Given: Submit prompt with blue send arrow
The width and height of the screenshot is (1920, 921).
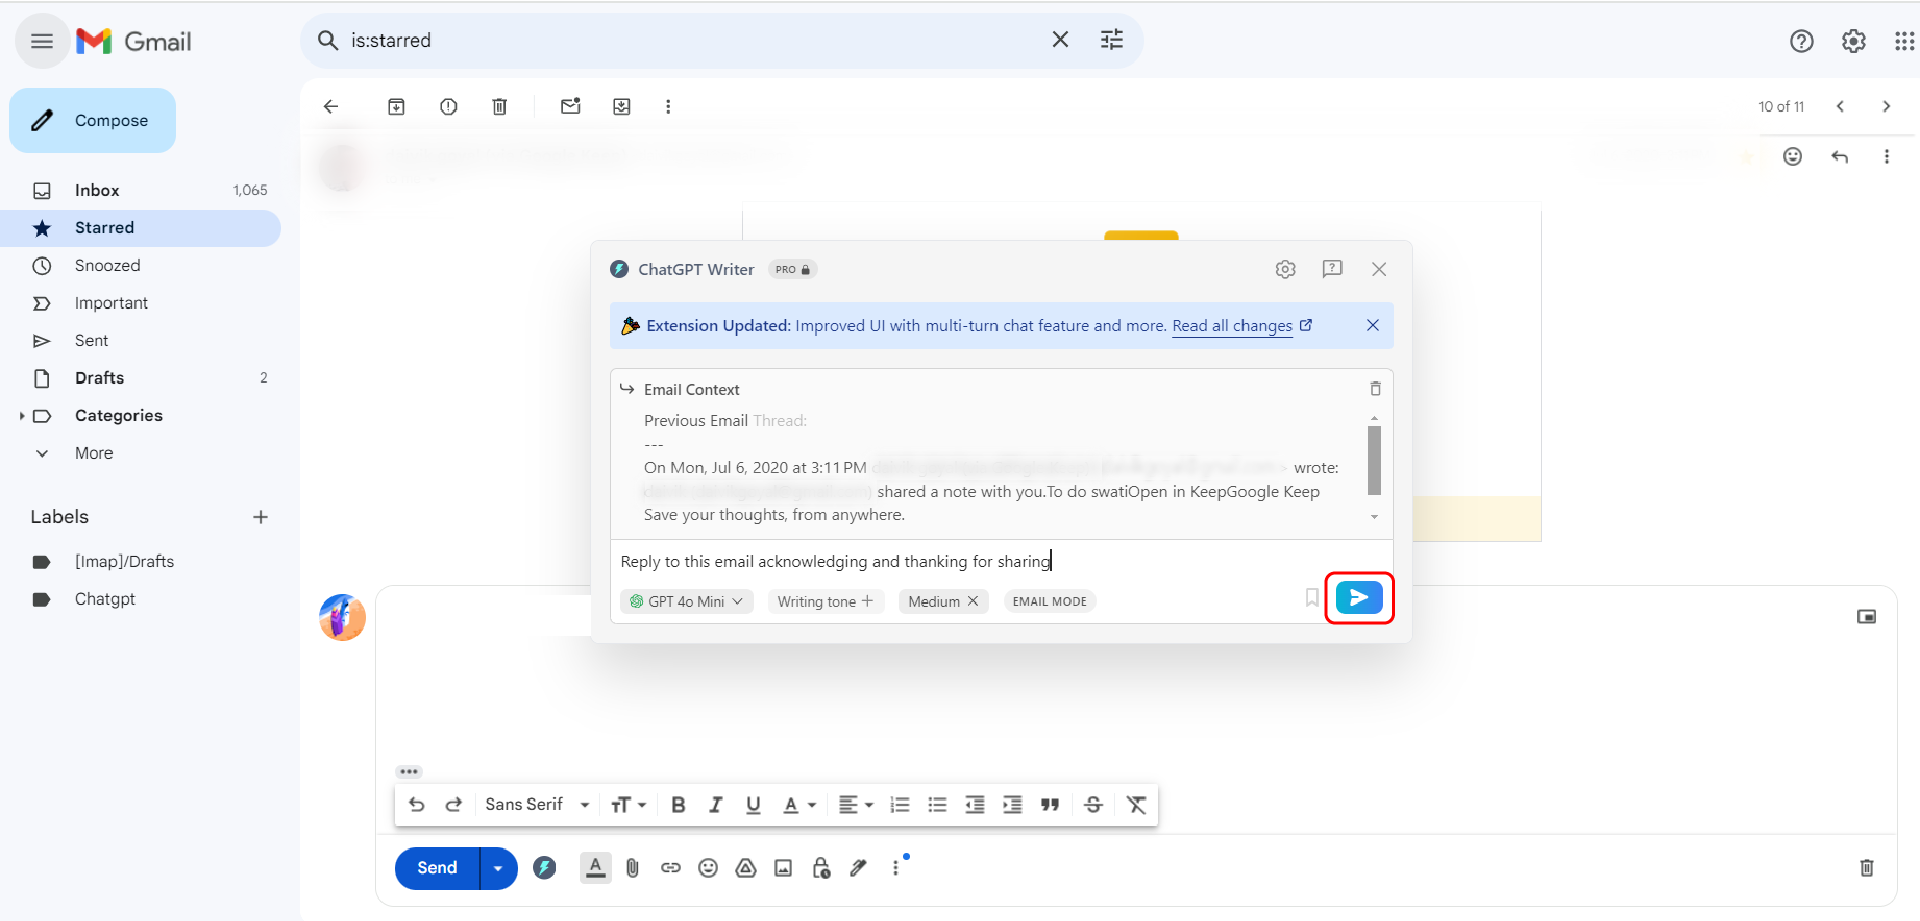Looking at the screenshot, I should [x=1359, y=598].
